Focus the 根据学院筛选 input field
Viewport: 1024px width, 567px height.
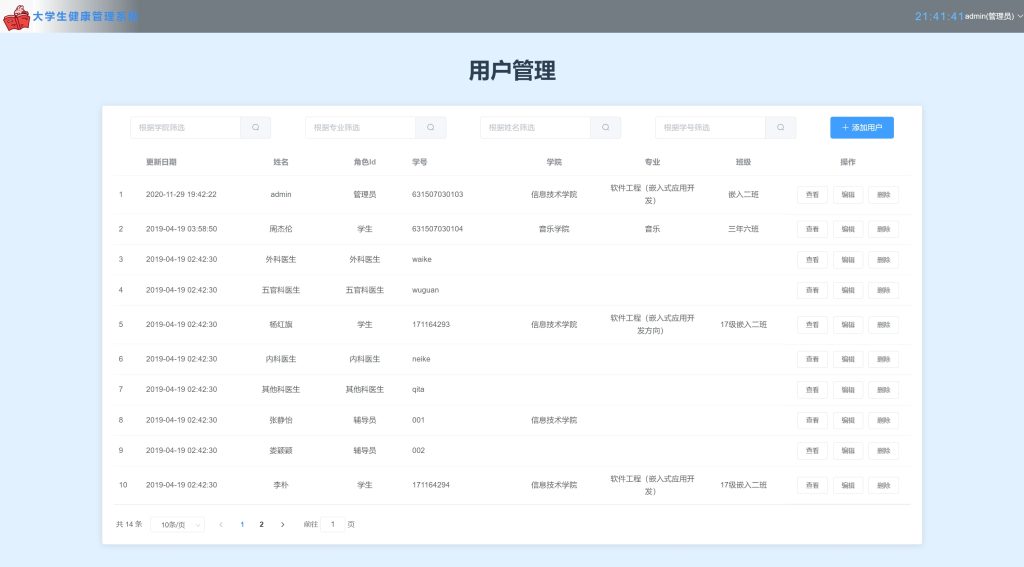point(185,127)
